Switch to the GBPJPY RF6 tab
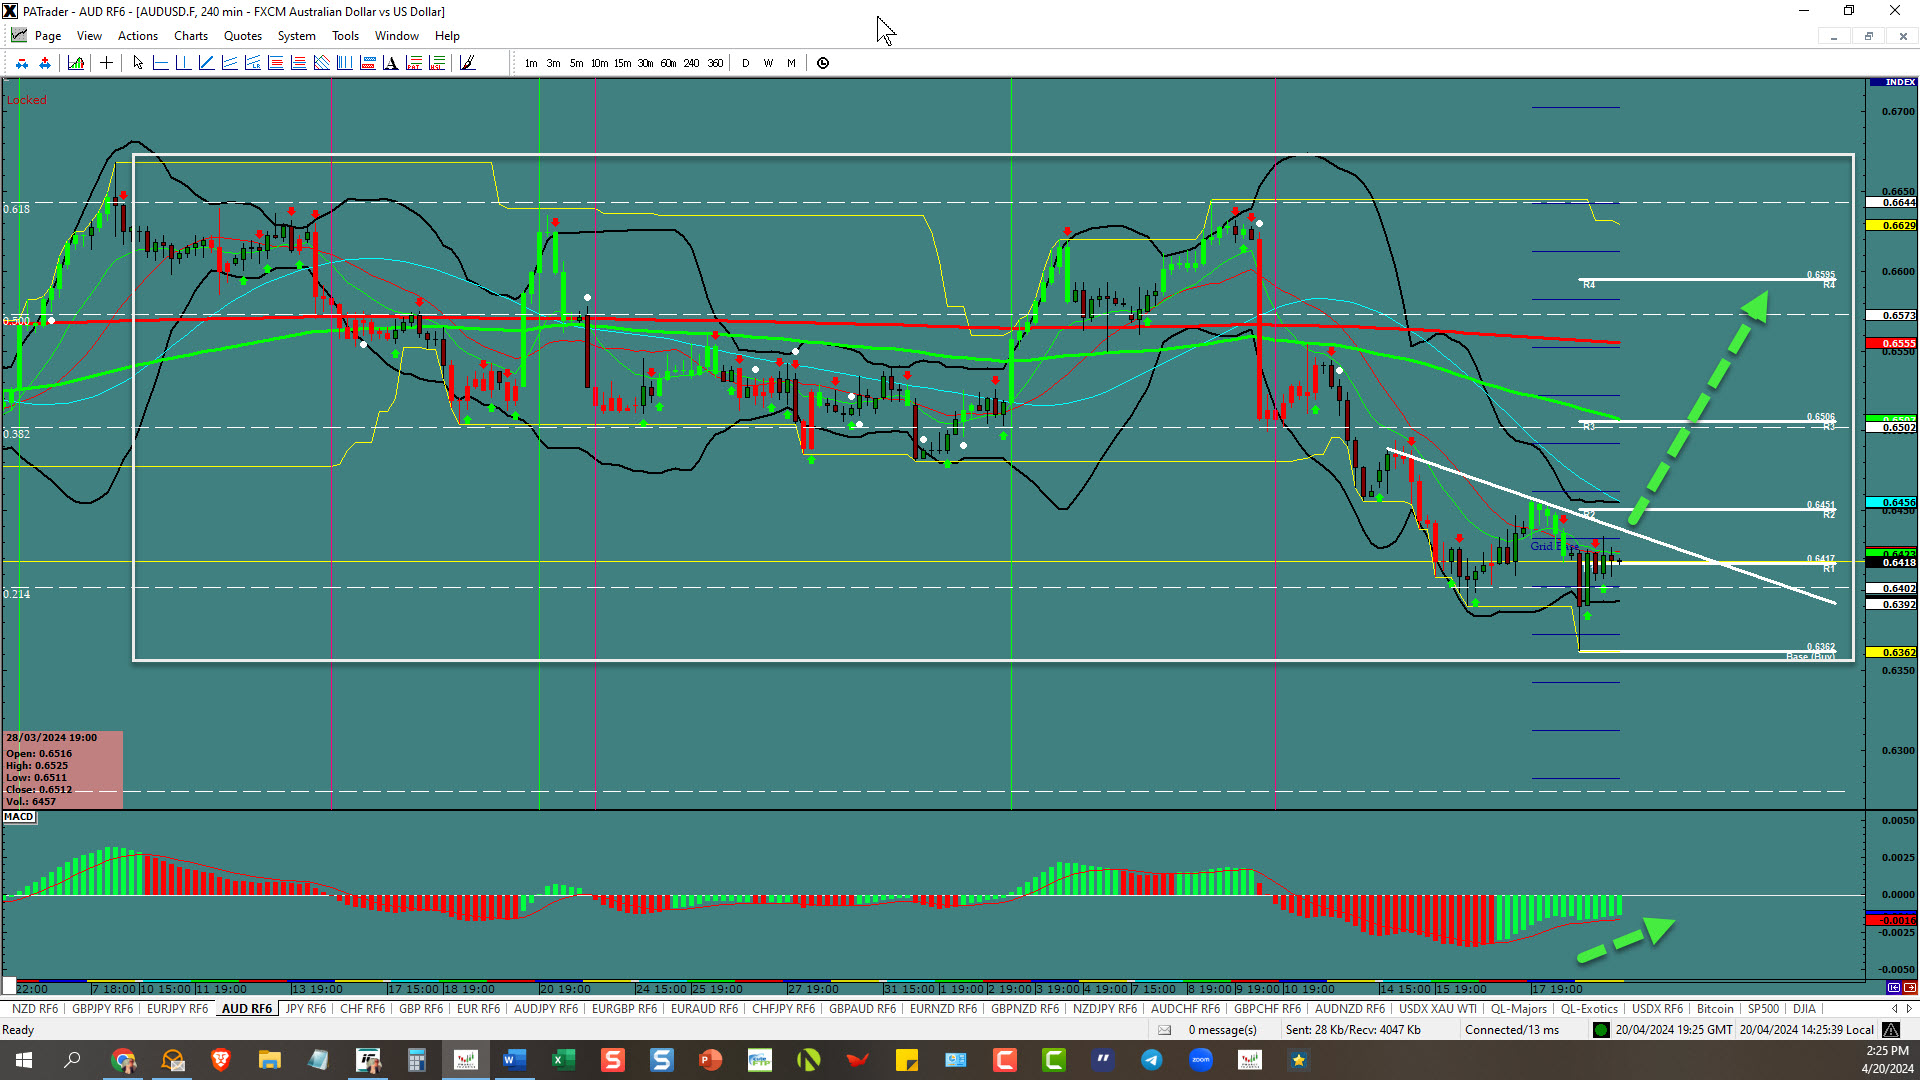 click(x=102, y=1009)
